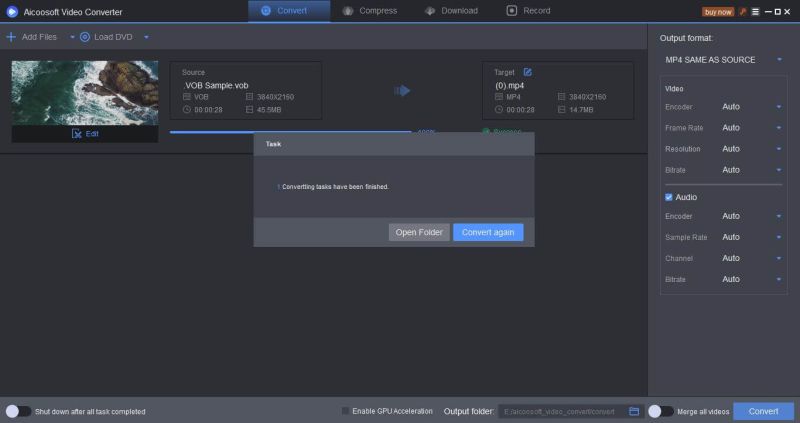Click the Aicoosoft app logo icon
The height and width of the screenshot is (423, 800).
click(12, 11)
